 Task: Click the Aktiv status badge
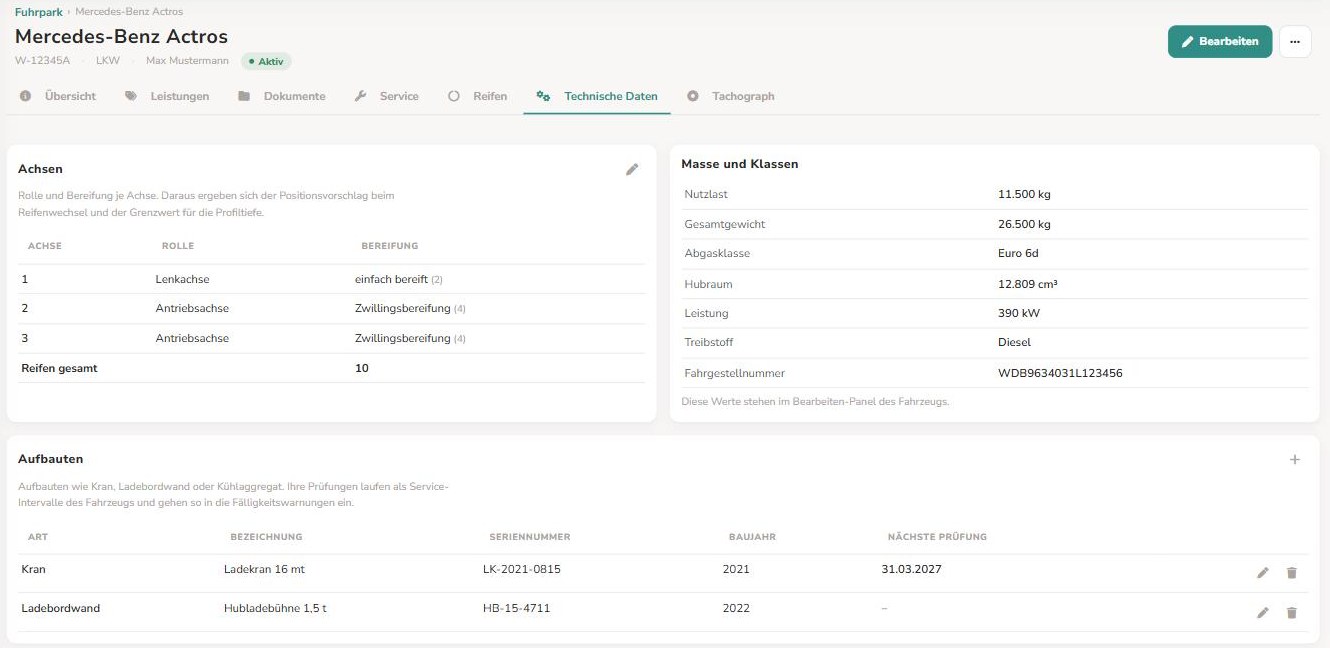pos(266,61)
